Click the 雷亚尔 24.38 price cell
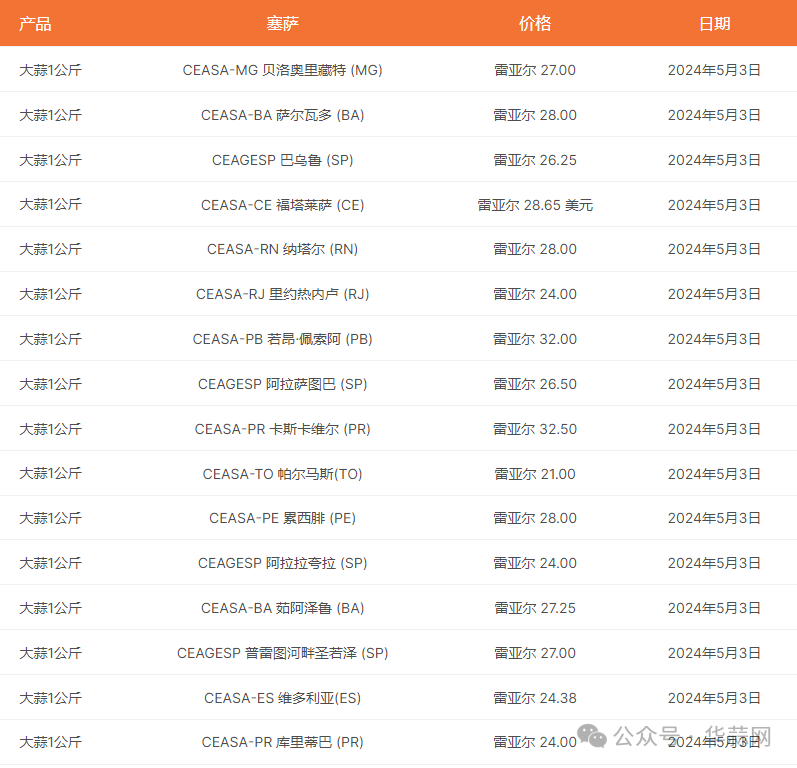This screenshot has height=768, width=797. coord(535,698)
